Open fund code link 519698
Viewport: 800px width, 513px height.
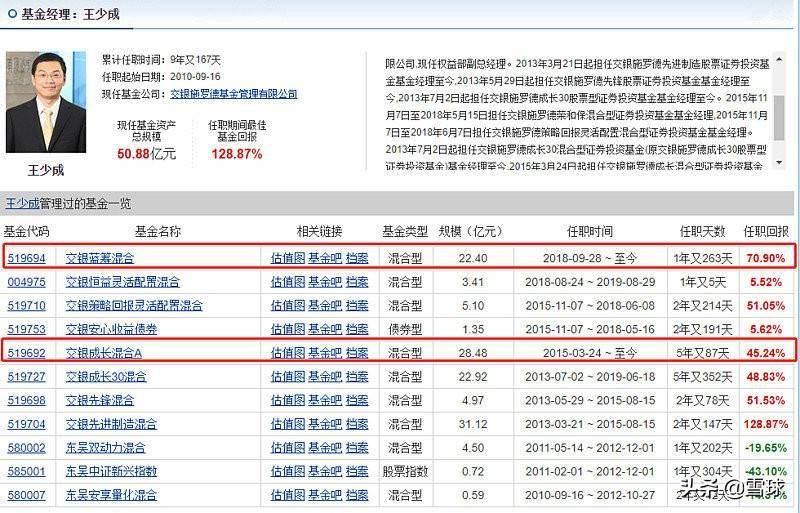coord(27,400)
